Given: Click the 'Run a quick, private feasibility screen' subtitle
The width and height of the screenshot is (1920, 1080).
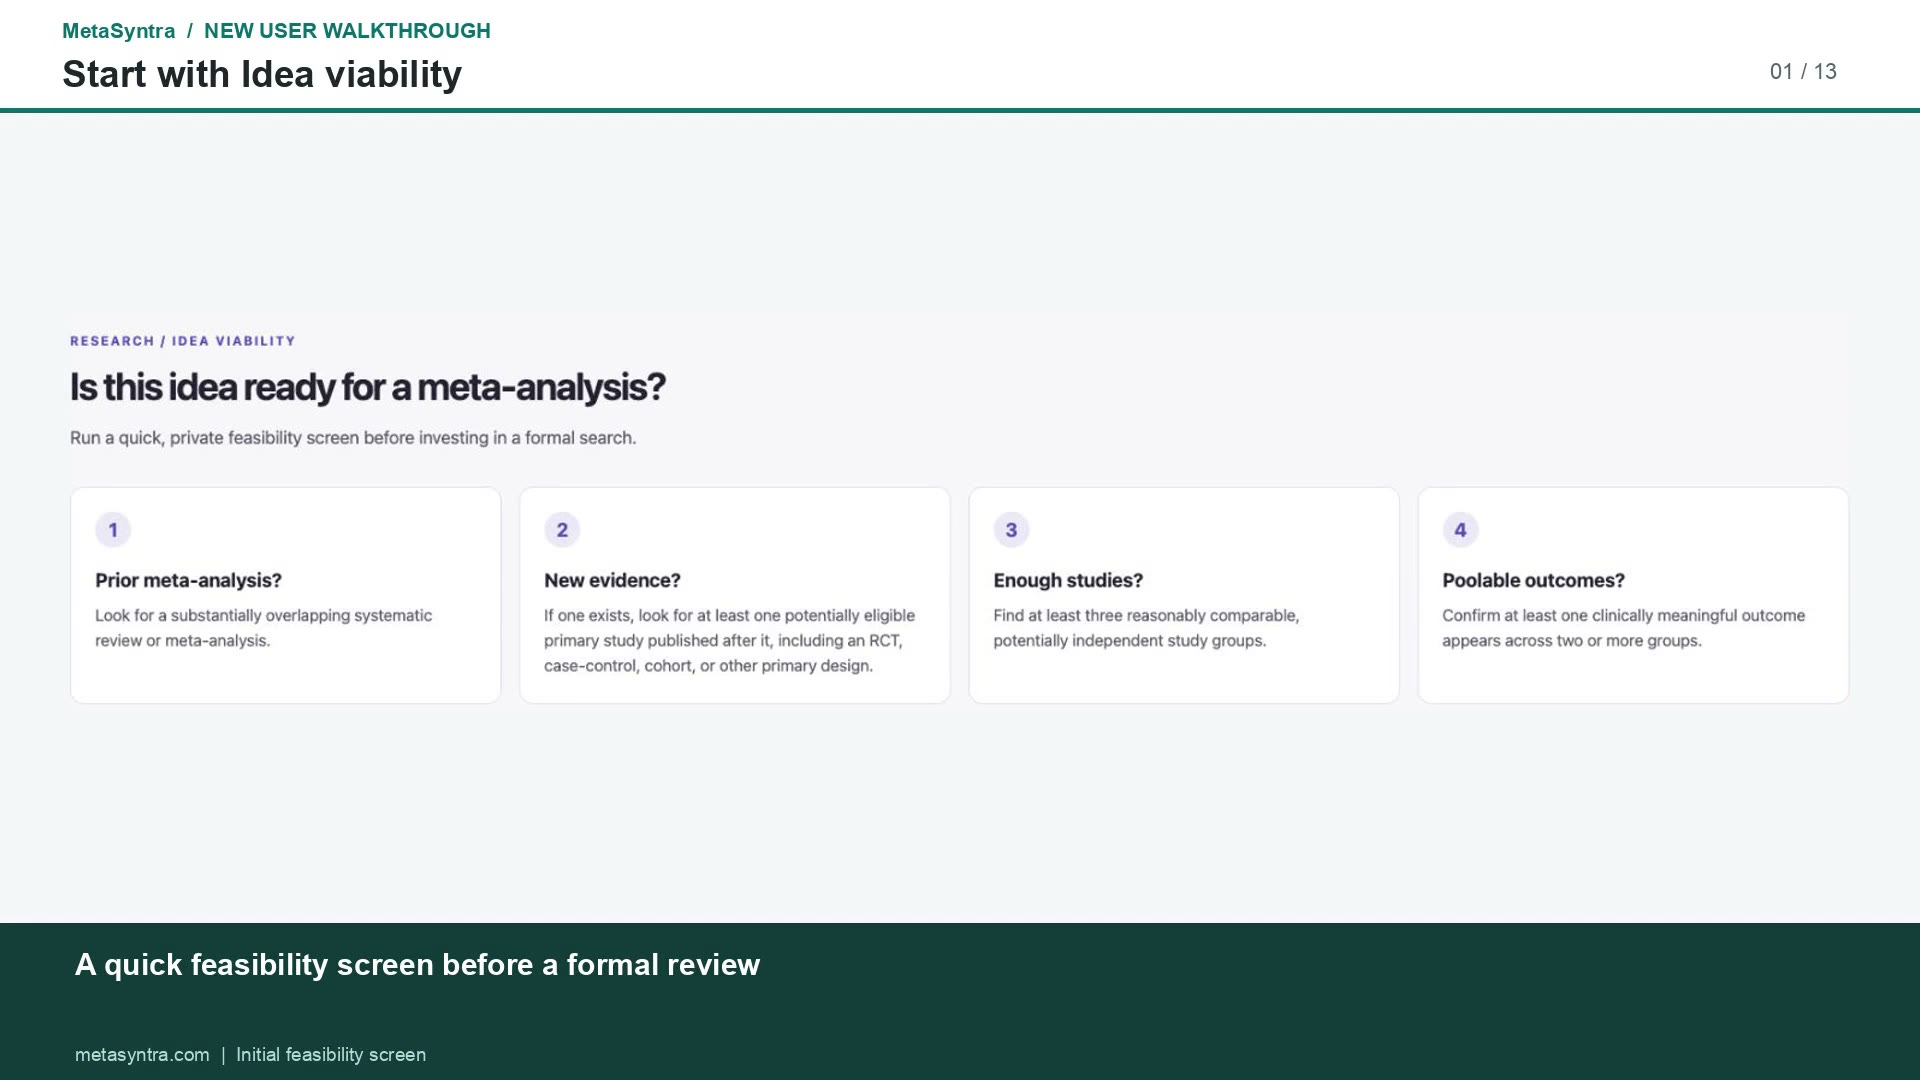Looking at the screenshot, I should [353, 438].
